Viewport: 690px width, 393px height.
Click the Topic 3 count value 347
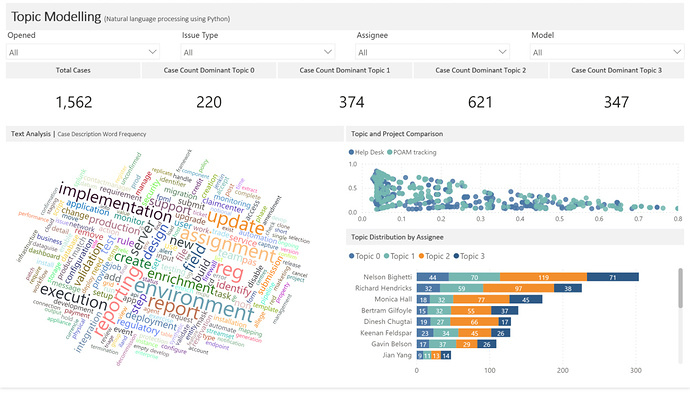[x=617, y=103]
